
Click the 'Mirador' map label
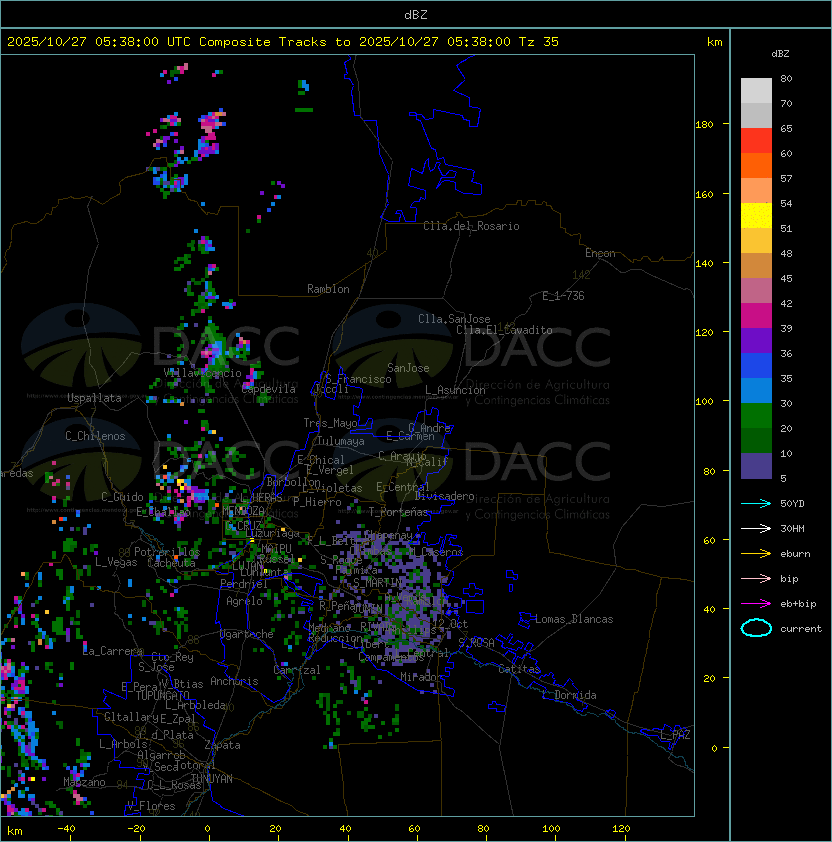pos(422,677)
